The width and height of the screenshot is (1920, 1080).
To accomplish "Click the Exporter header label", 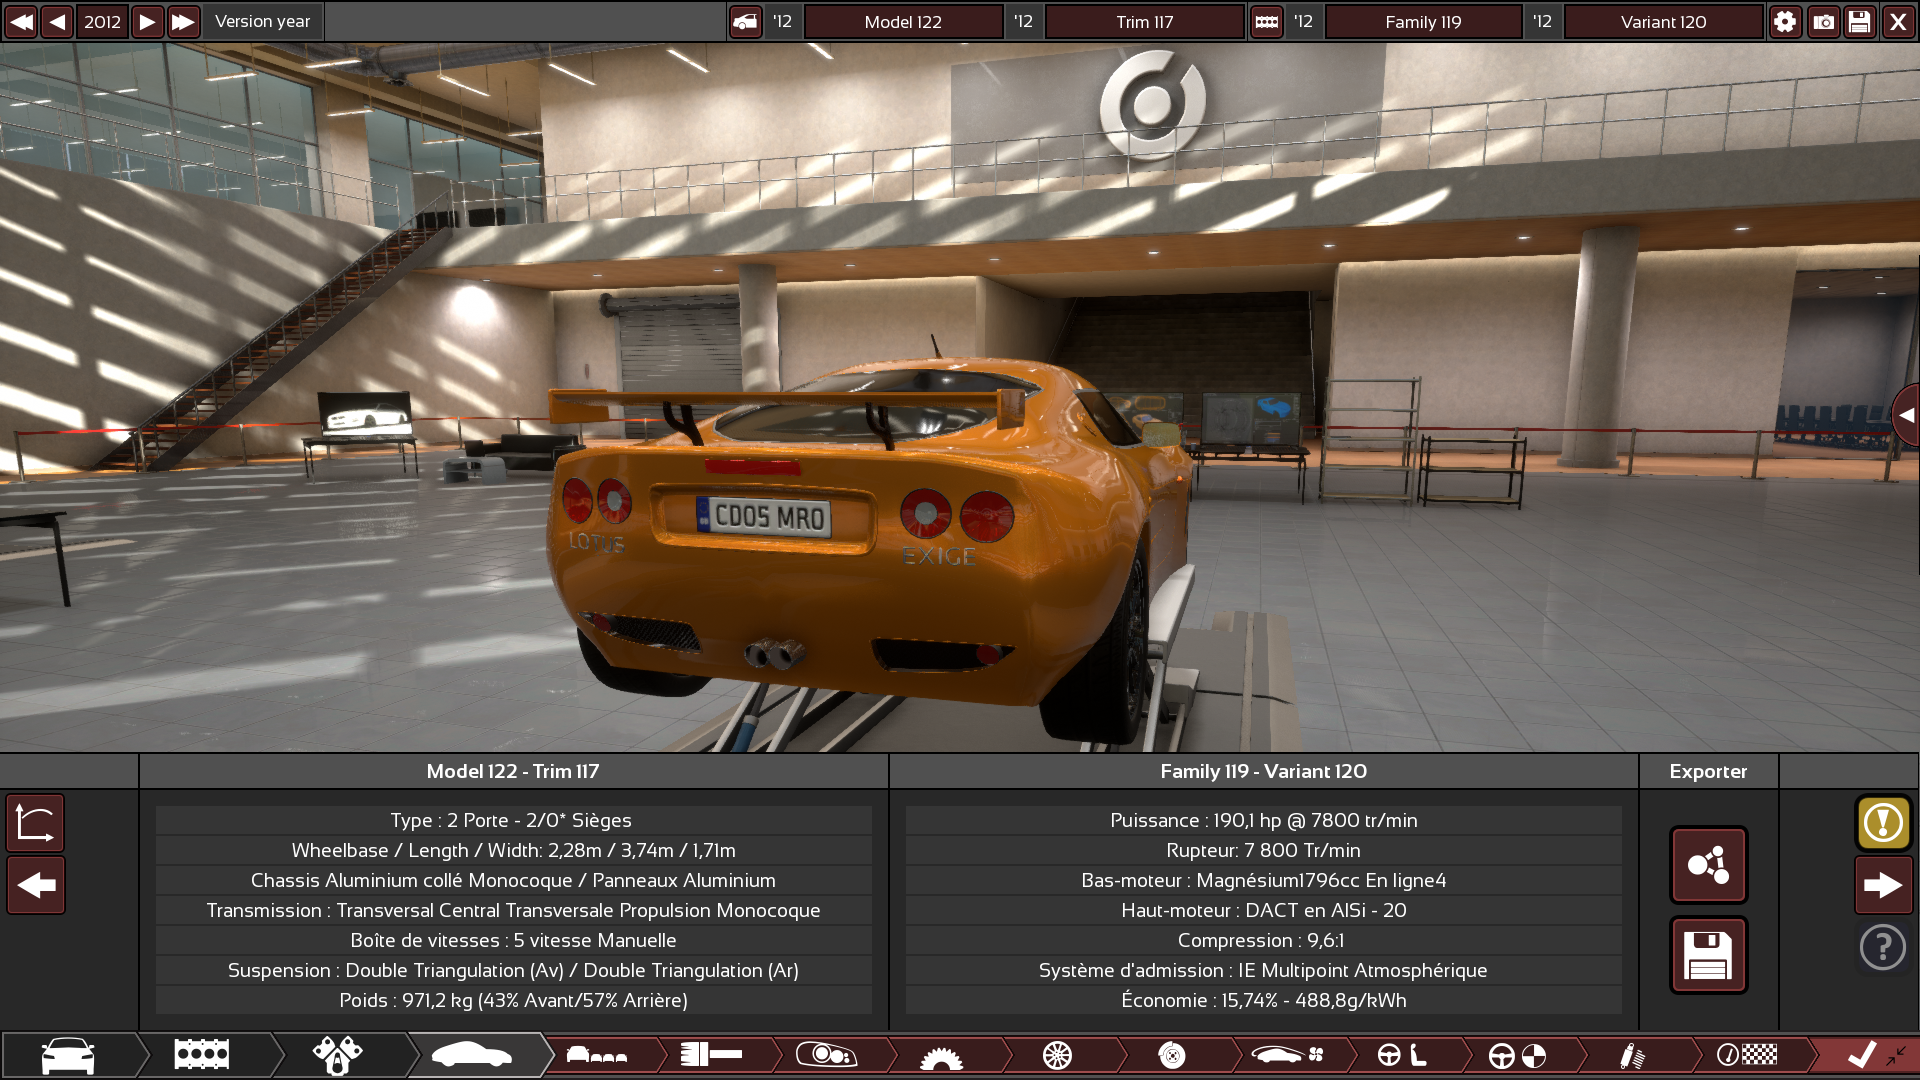I will (x=1708, y=771).
